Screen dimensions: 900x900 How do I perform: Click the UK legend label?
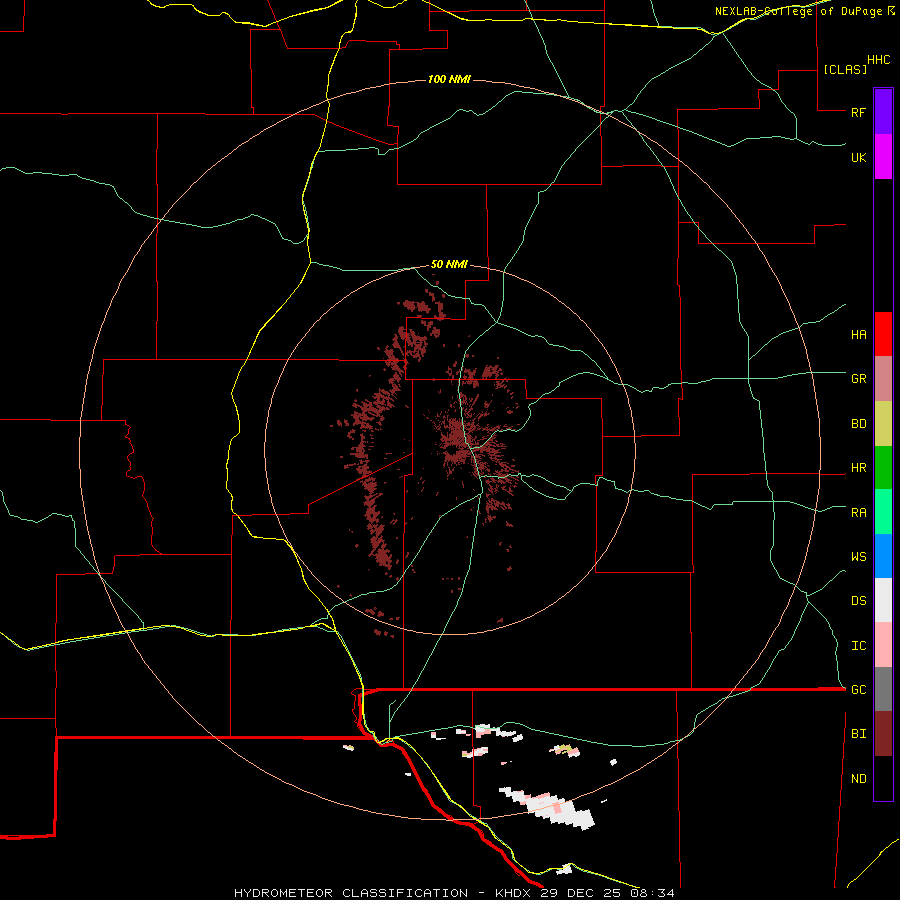tap(858, 157)
